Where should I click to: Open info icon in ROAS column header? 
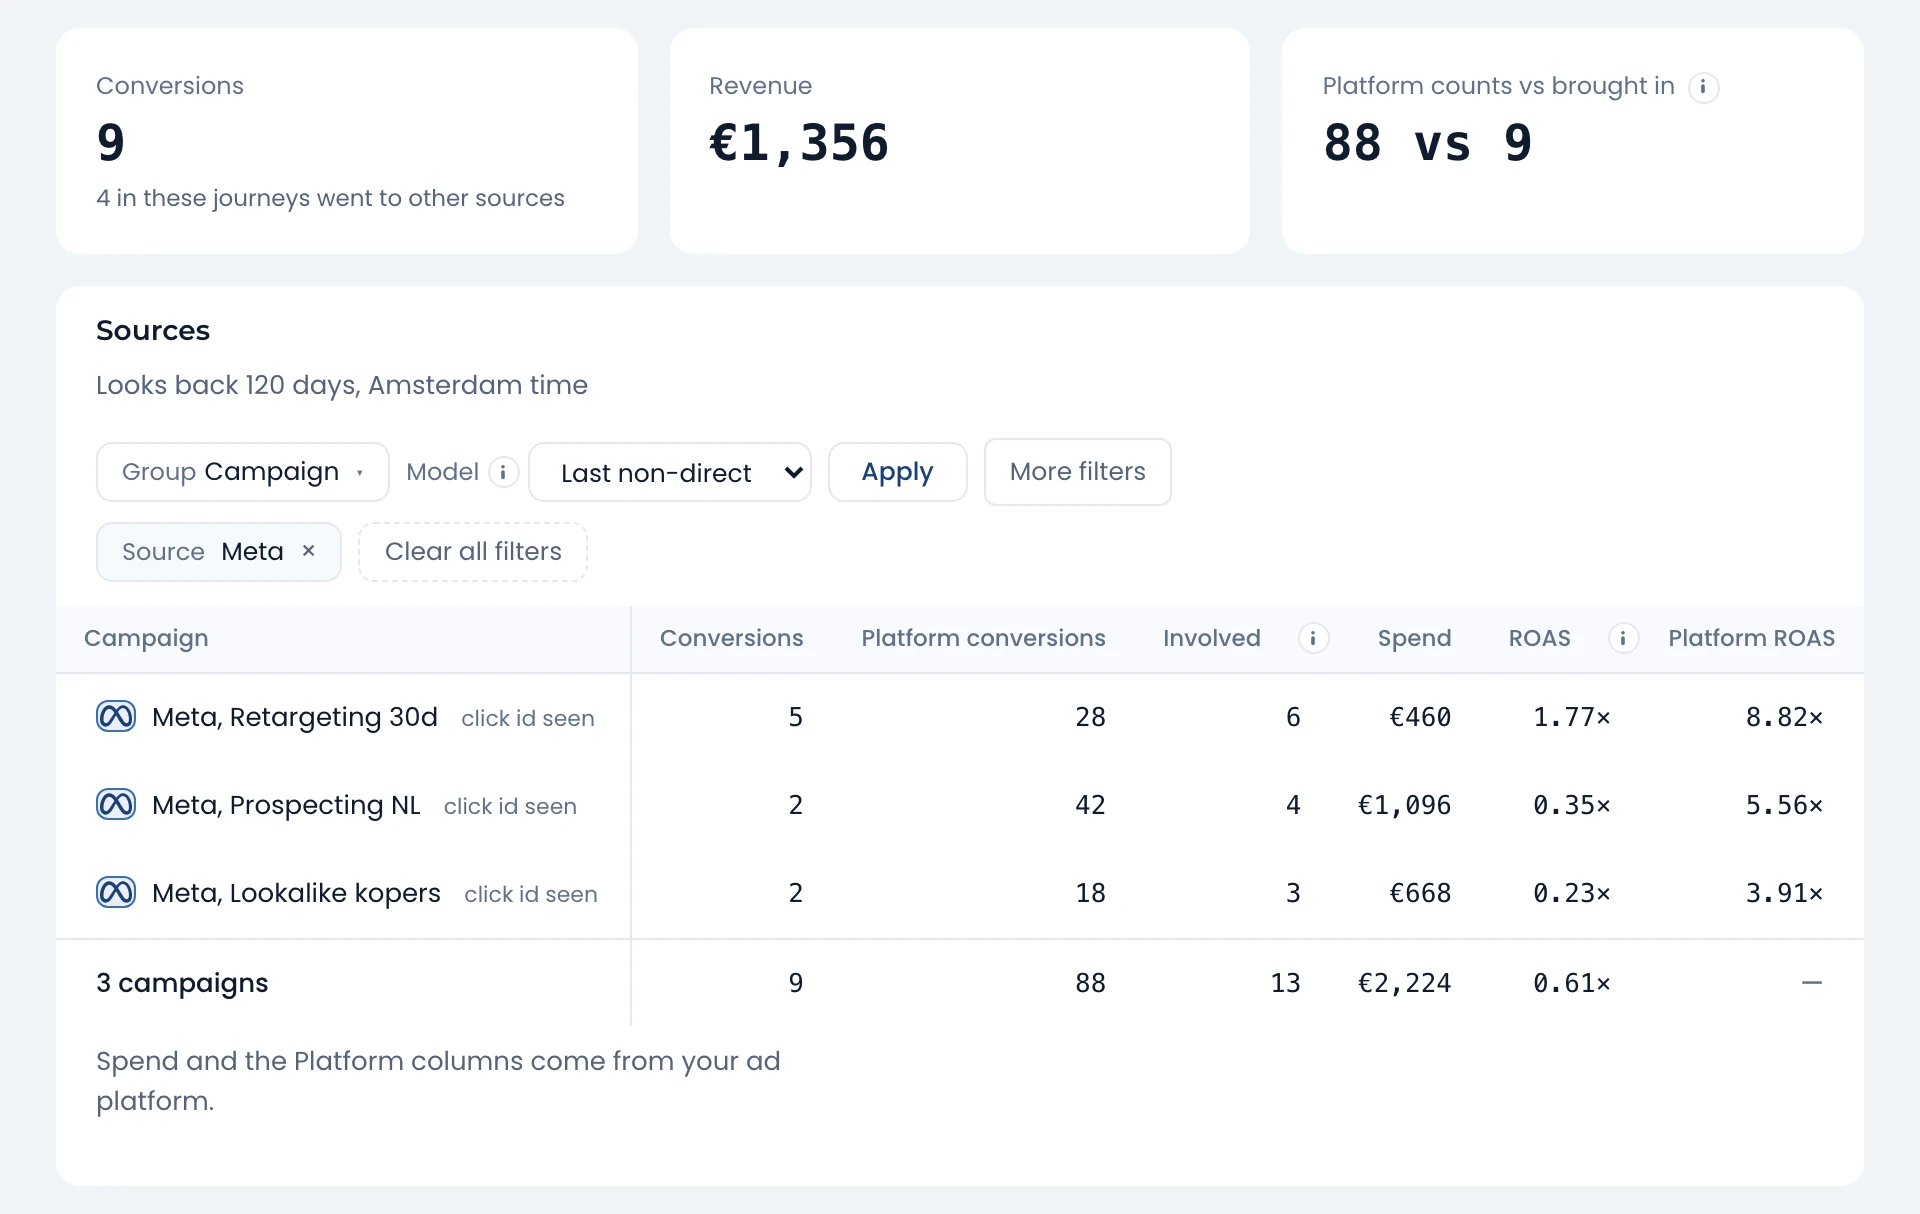coord(1623,638)
